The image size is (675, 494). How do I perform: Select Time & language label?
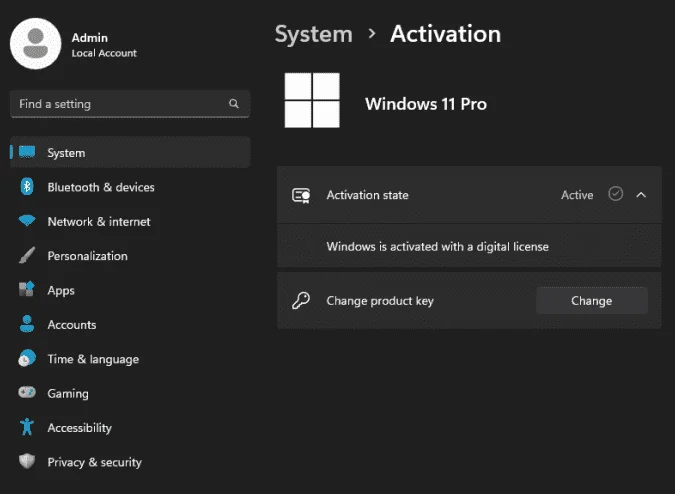[x=93, y=359]
